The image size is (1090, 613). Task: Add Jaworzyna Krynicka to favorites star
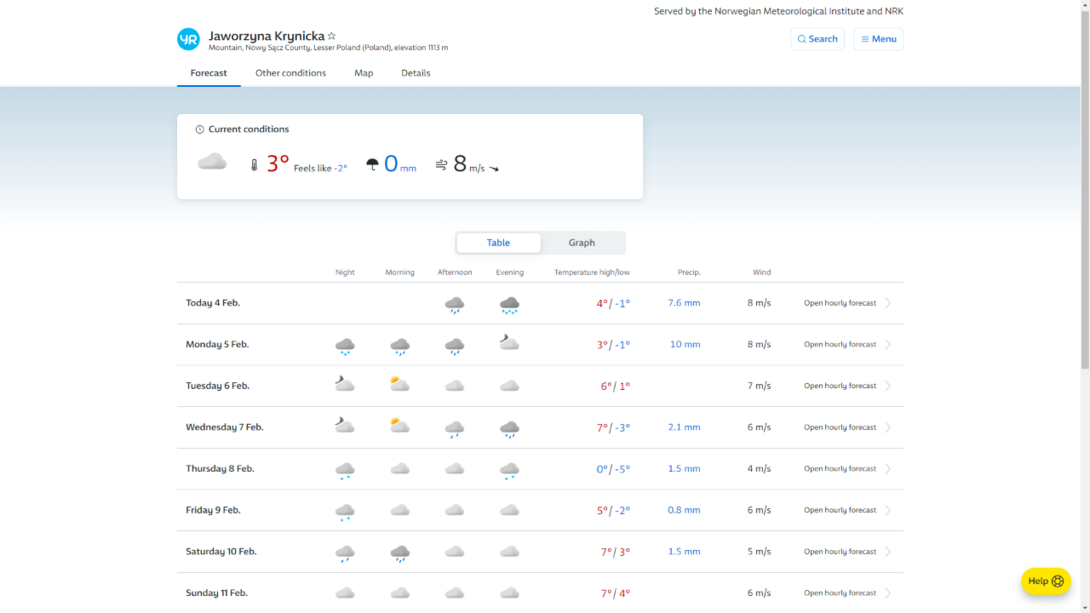pos(332,35)
